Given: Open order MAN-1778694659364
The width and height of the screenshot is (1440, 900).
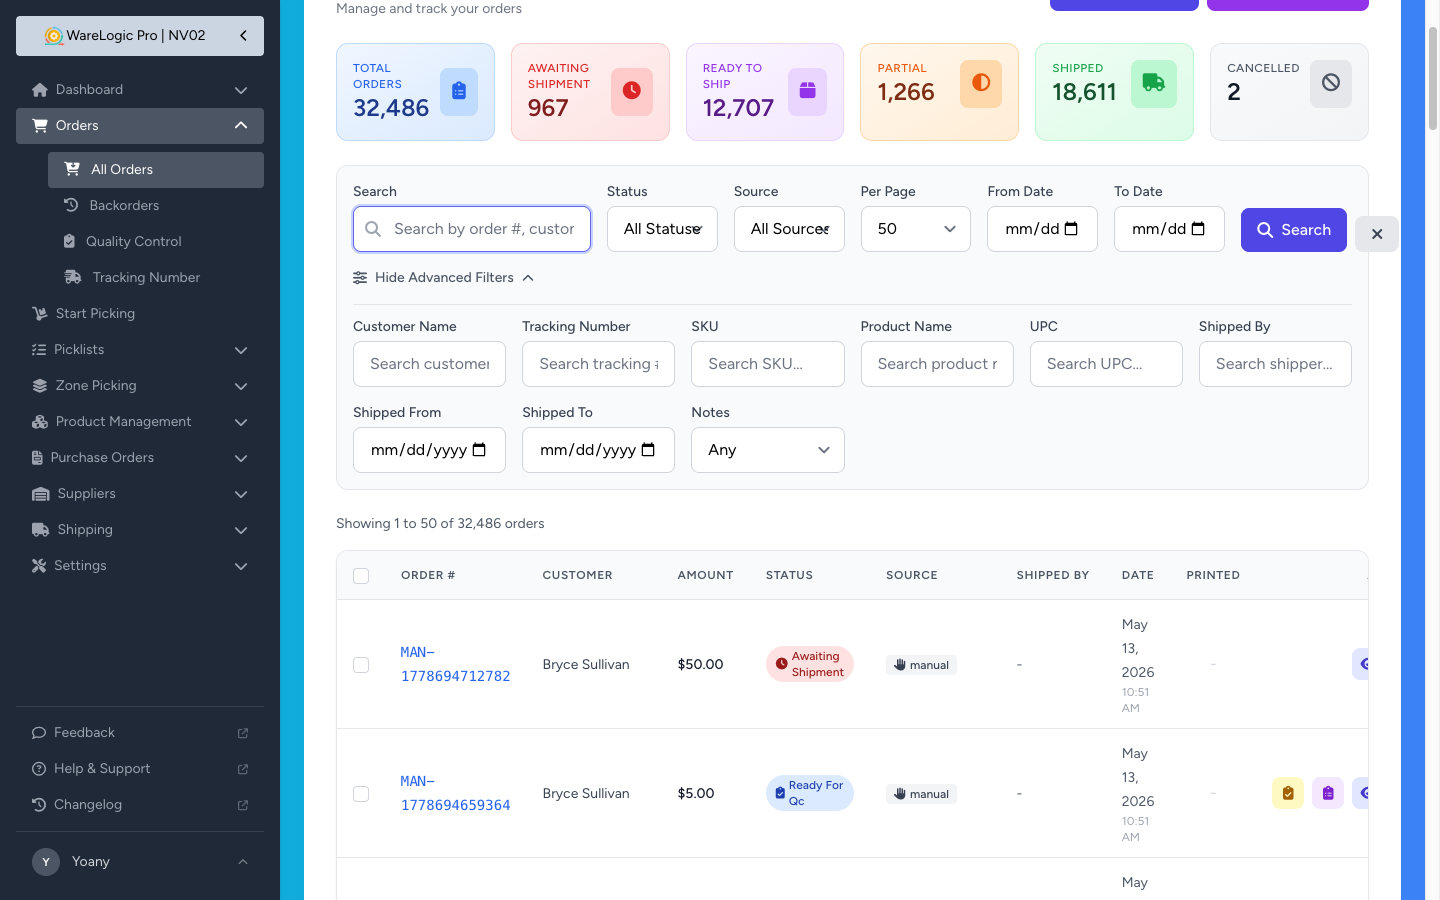Looking at the screenshot, I should [x=455, y=793].
